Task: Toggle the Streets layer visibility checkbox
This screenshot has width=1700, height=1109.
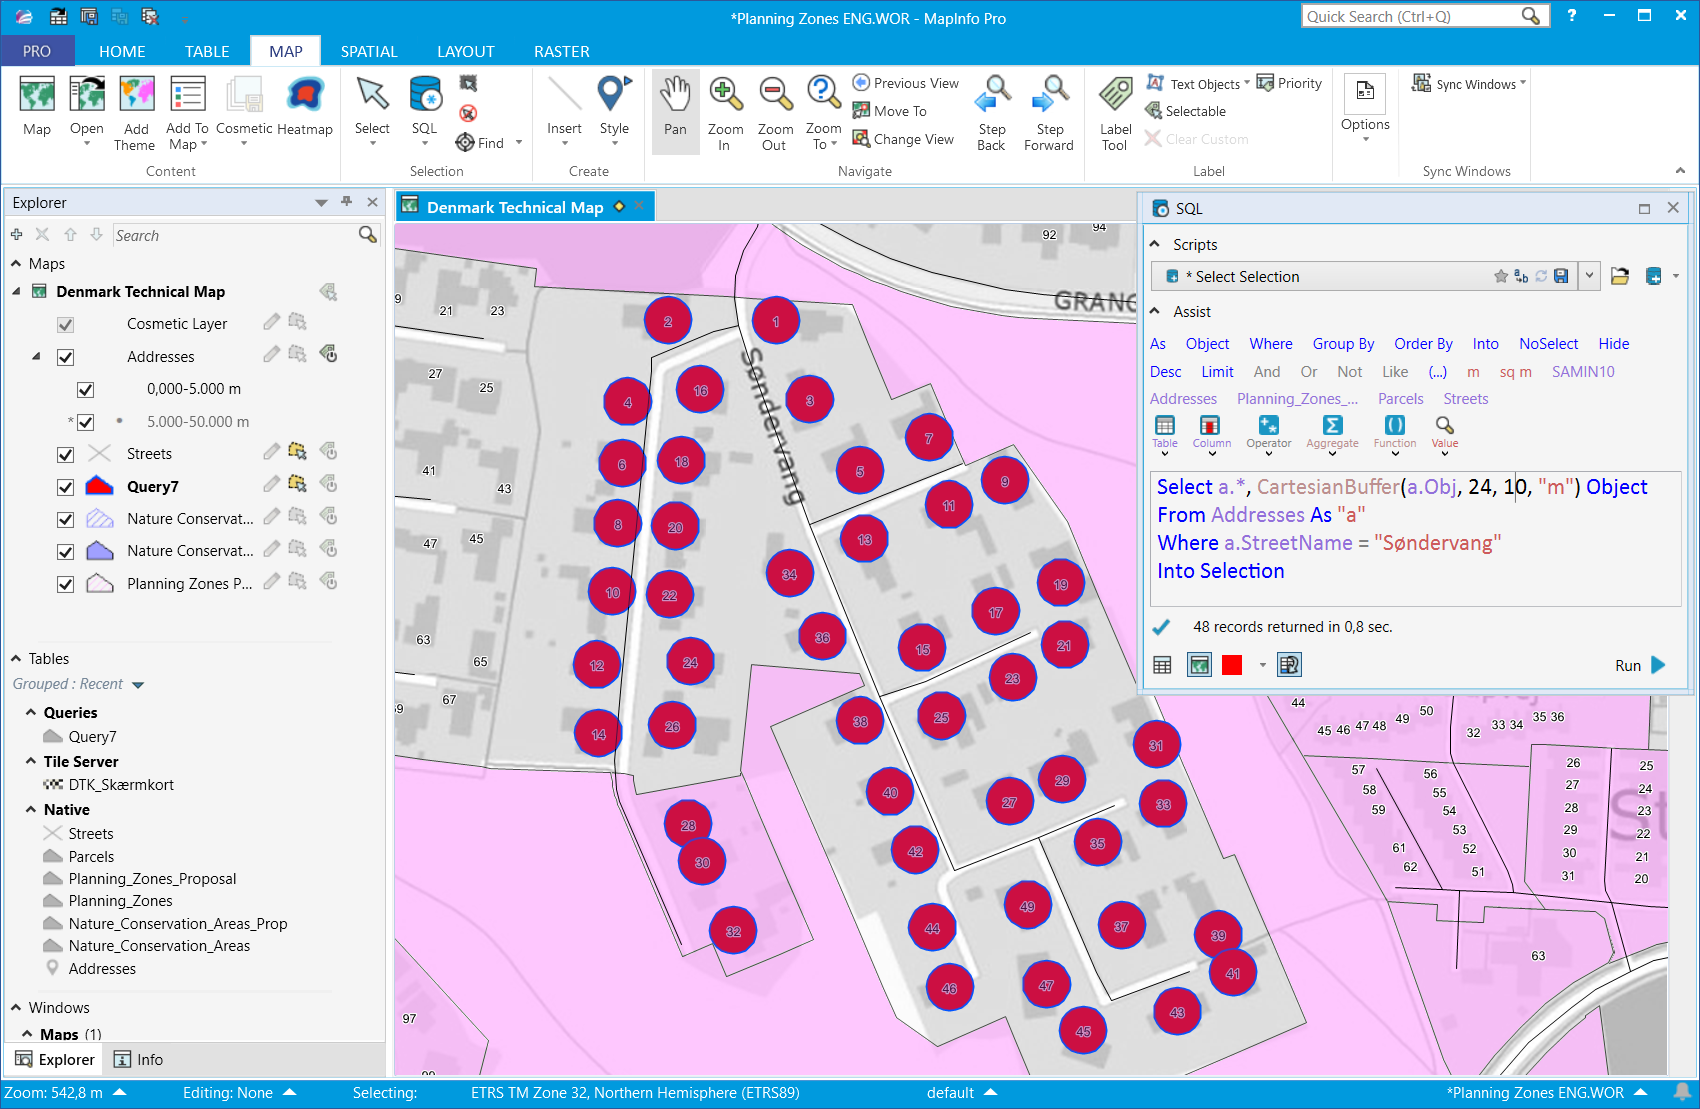Action: [x=66, y=454]
